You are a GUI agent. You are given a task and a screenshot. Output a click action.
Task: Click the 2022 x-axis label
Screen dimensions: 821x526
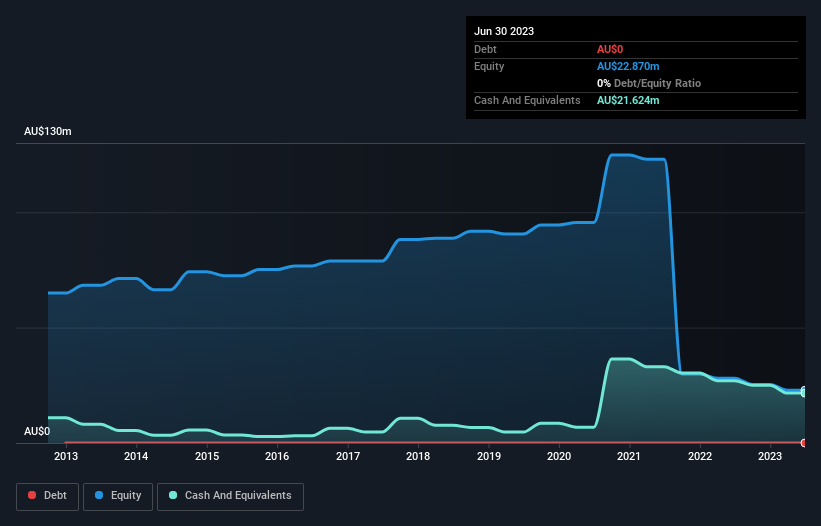click(x=700, y=456)
